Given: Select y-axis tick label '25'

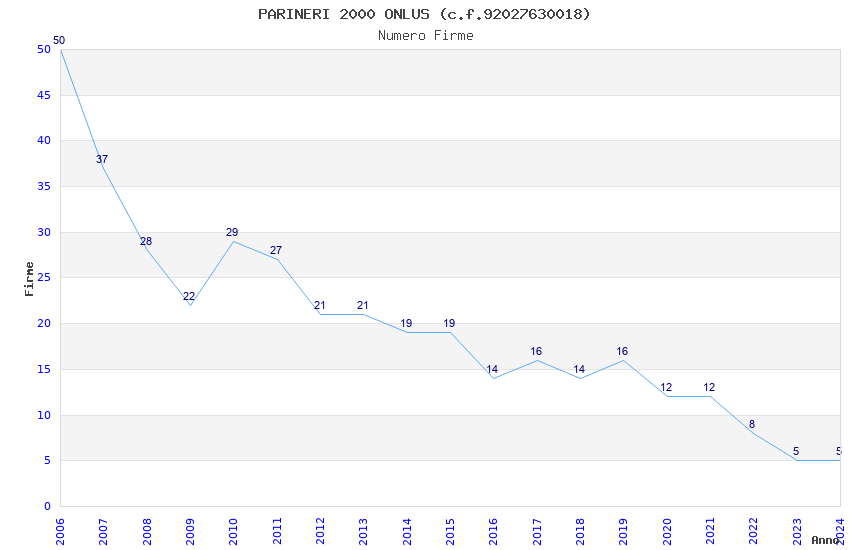Looking at the screenshot, I should [x=44, y=277].
